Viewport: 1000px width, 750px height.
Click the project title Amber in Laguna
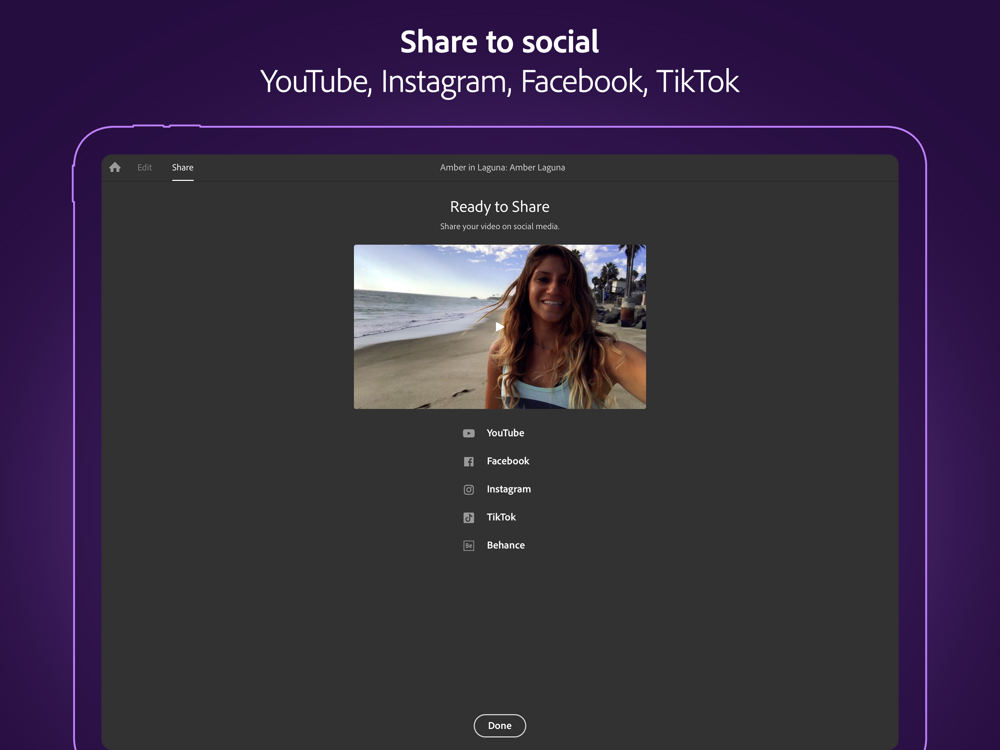[x=503, y=167]
